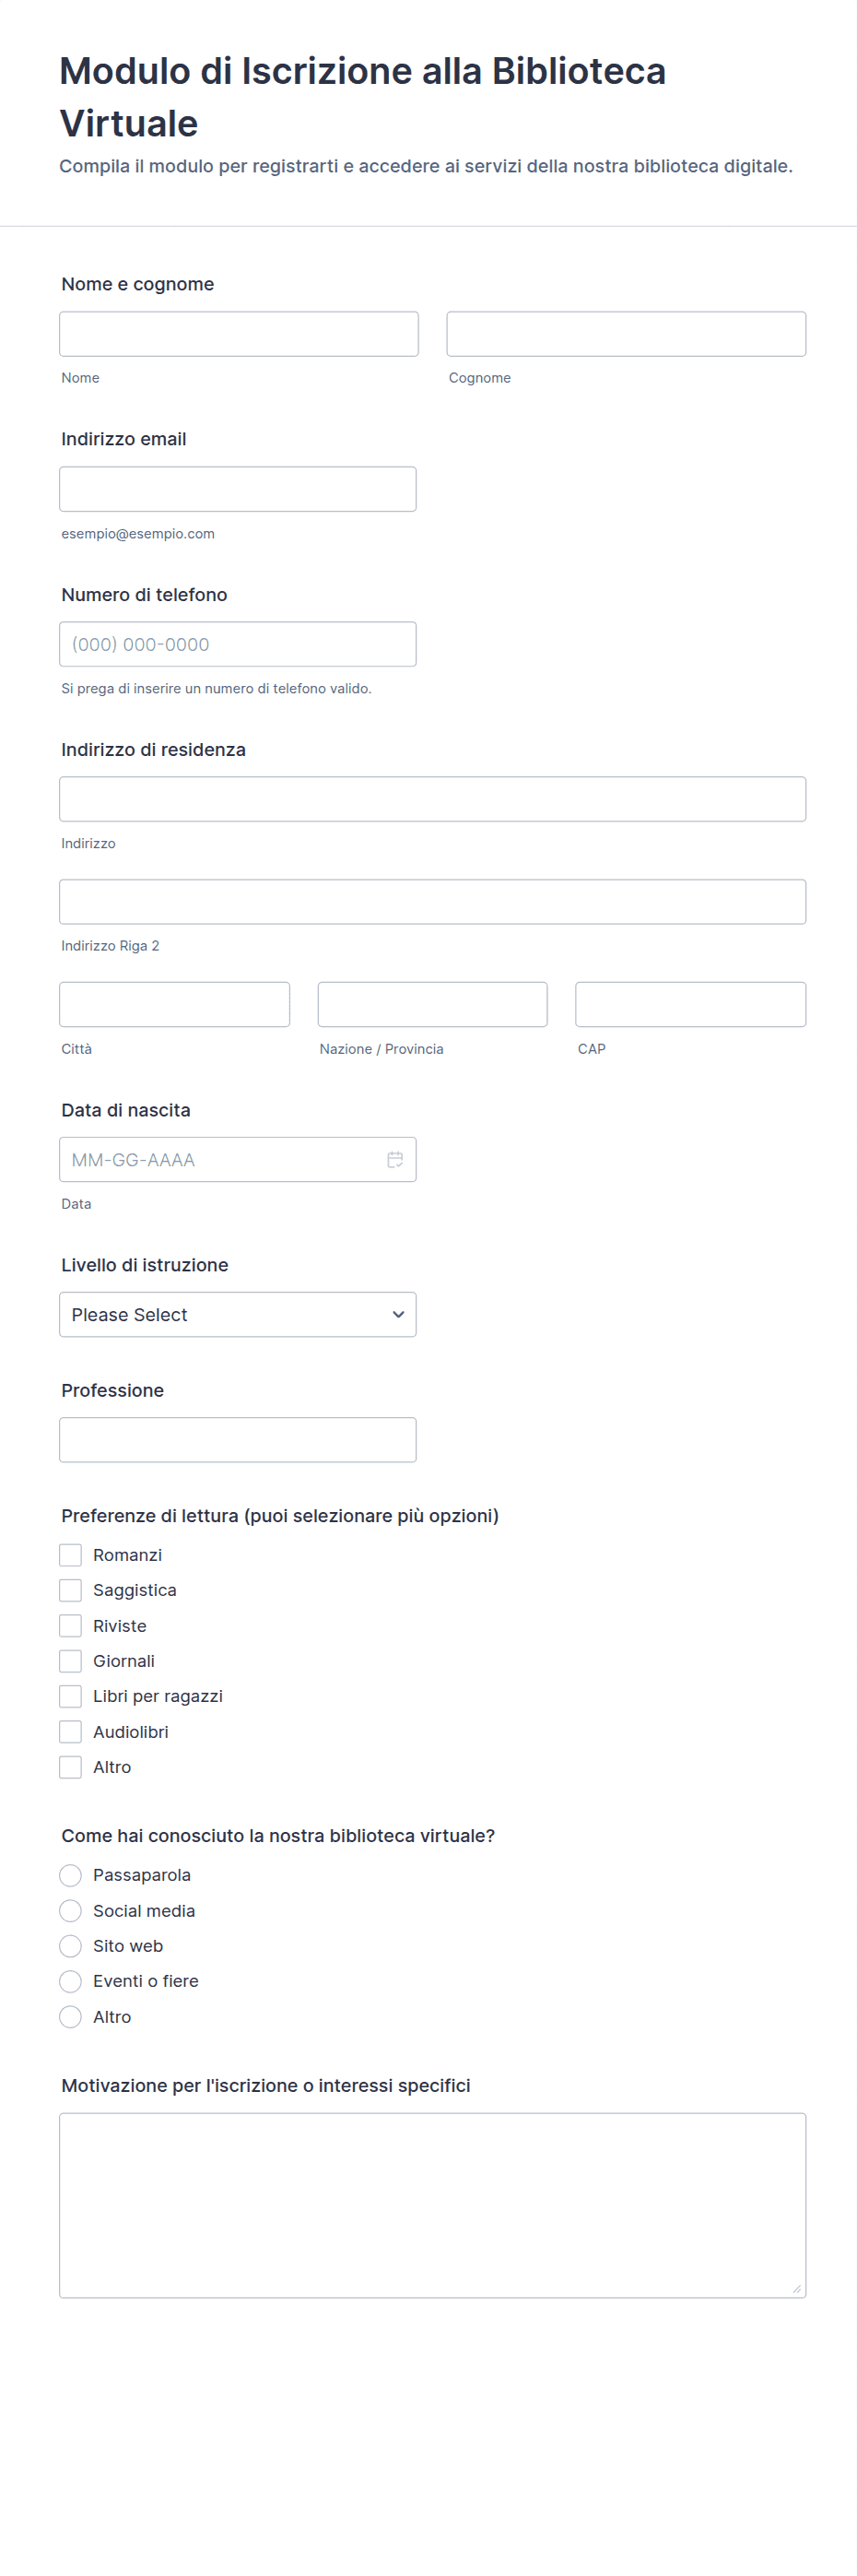Screen dimensions: 857x2576
Task: Click the CAP postal code field
Action: tap(690, 1004)
